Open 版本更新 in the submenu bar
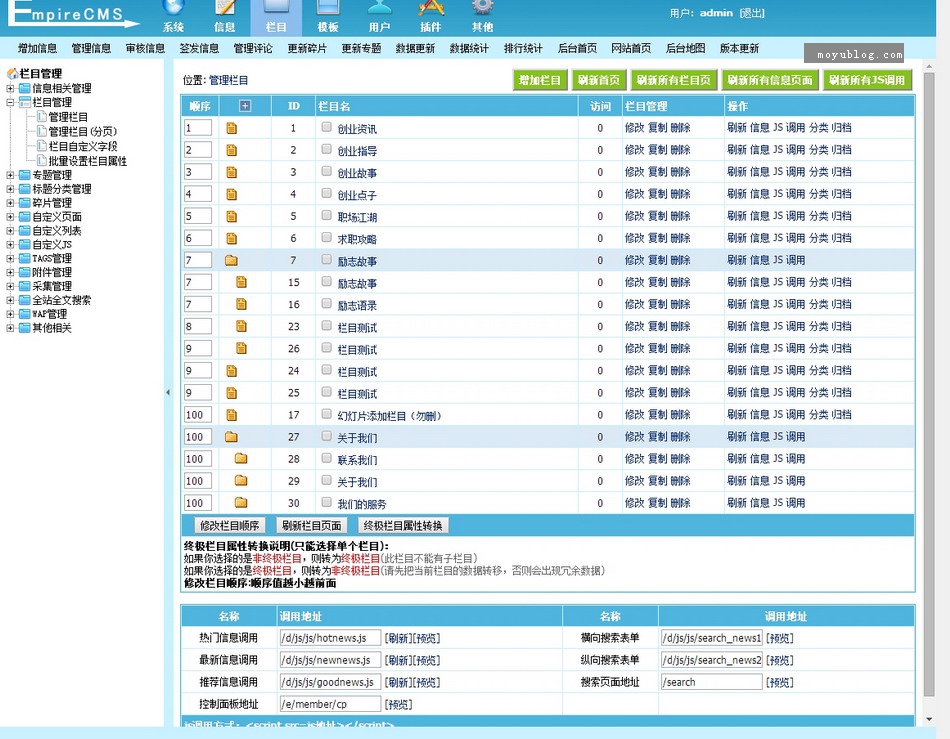Screen dimensions: 950x739 pyautogui.click(x=739, y=48)
